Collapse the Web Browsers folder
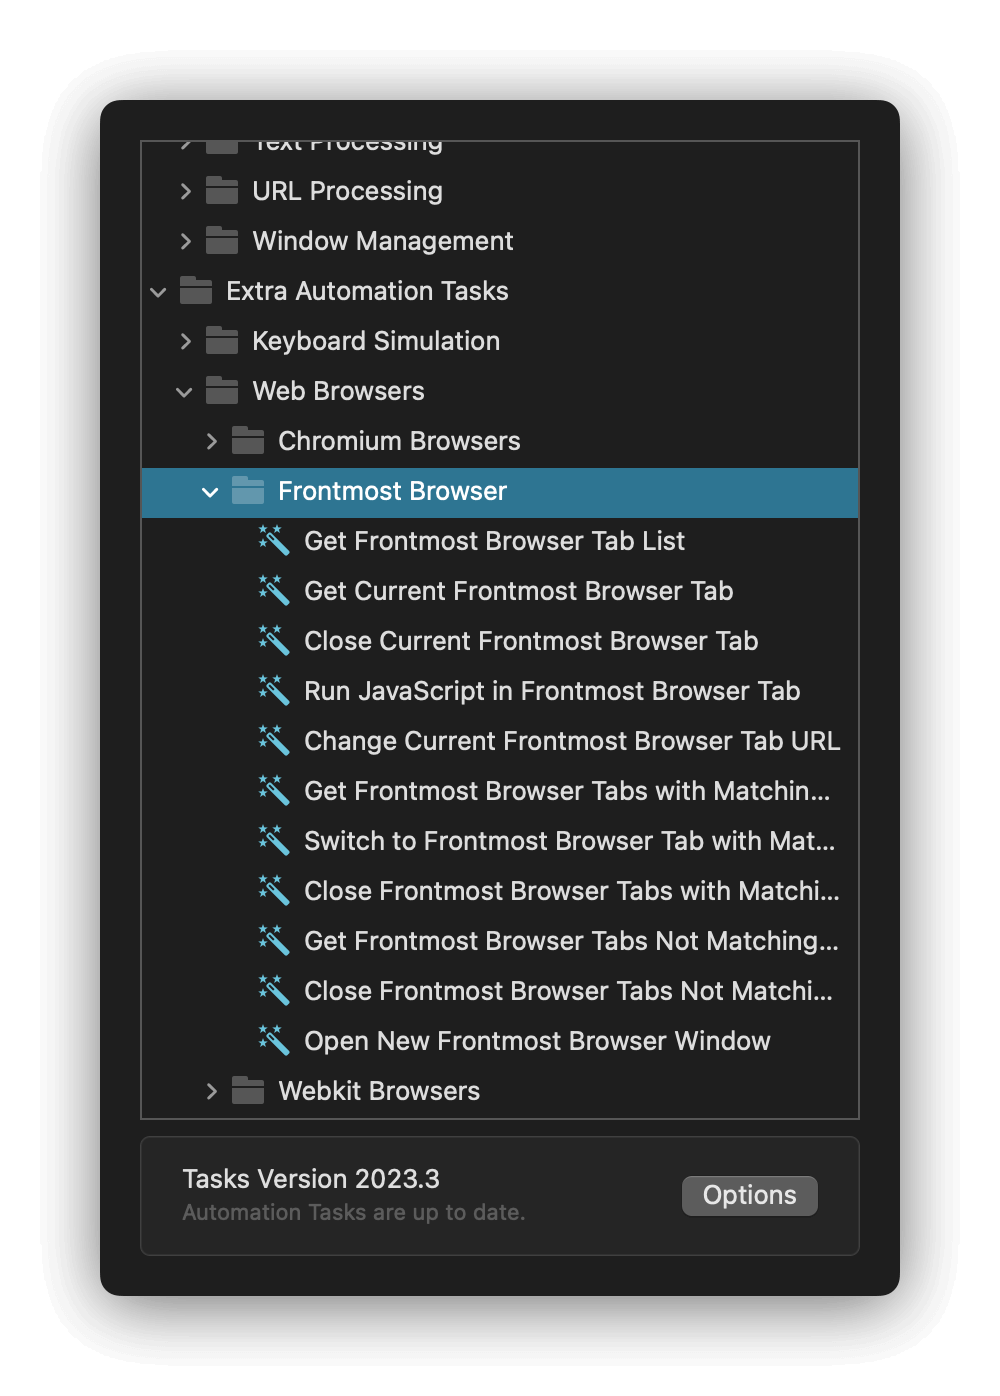1000x1396 pixels. 184,392
